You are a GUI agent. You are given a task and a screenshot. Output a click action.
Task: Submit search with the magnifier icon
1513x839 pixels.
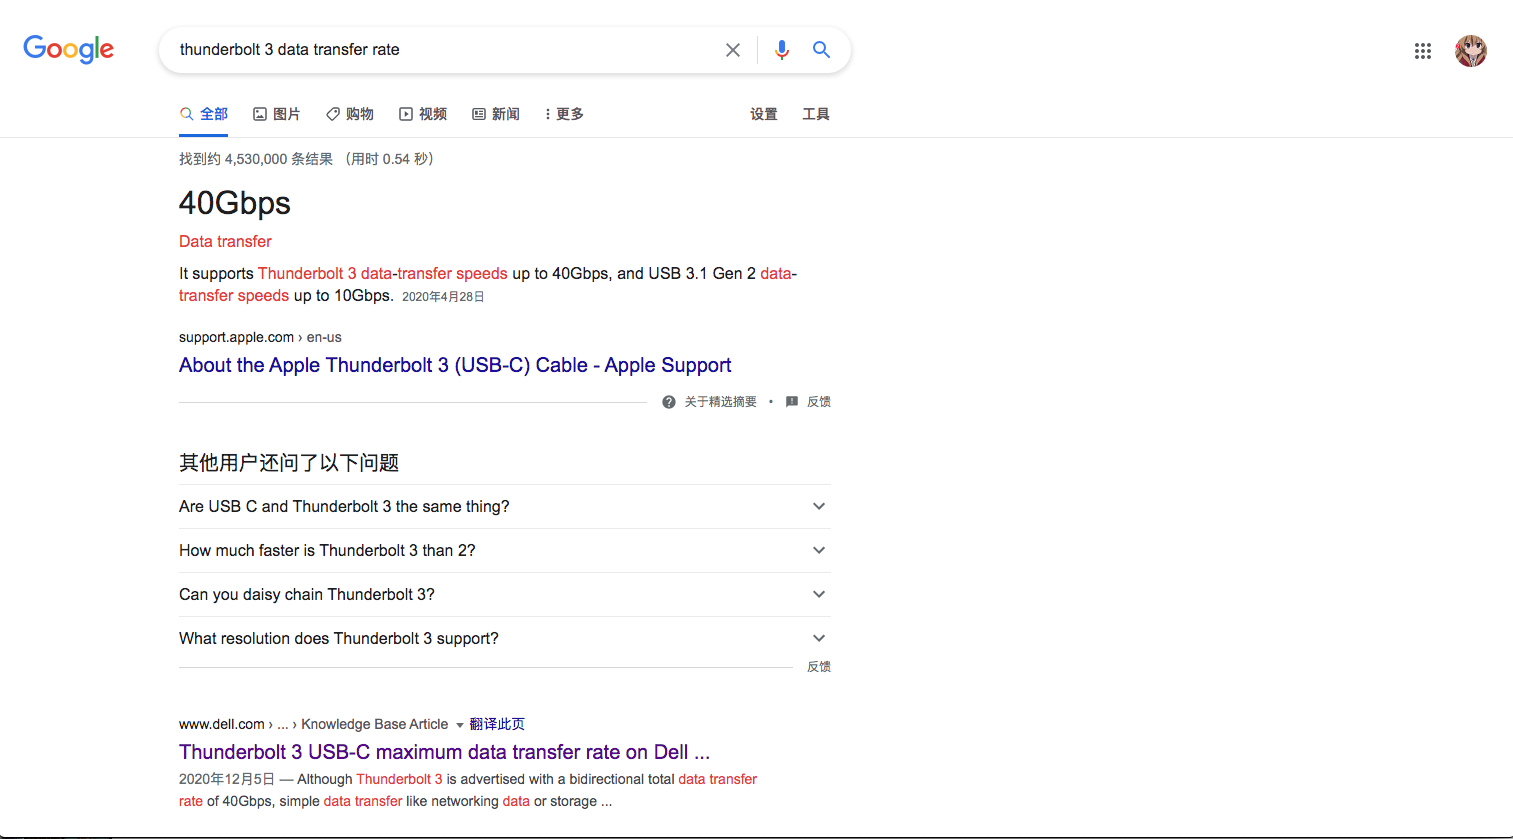(x=821, y=49)
